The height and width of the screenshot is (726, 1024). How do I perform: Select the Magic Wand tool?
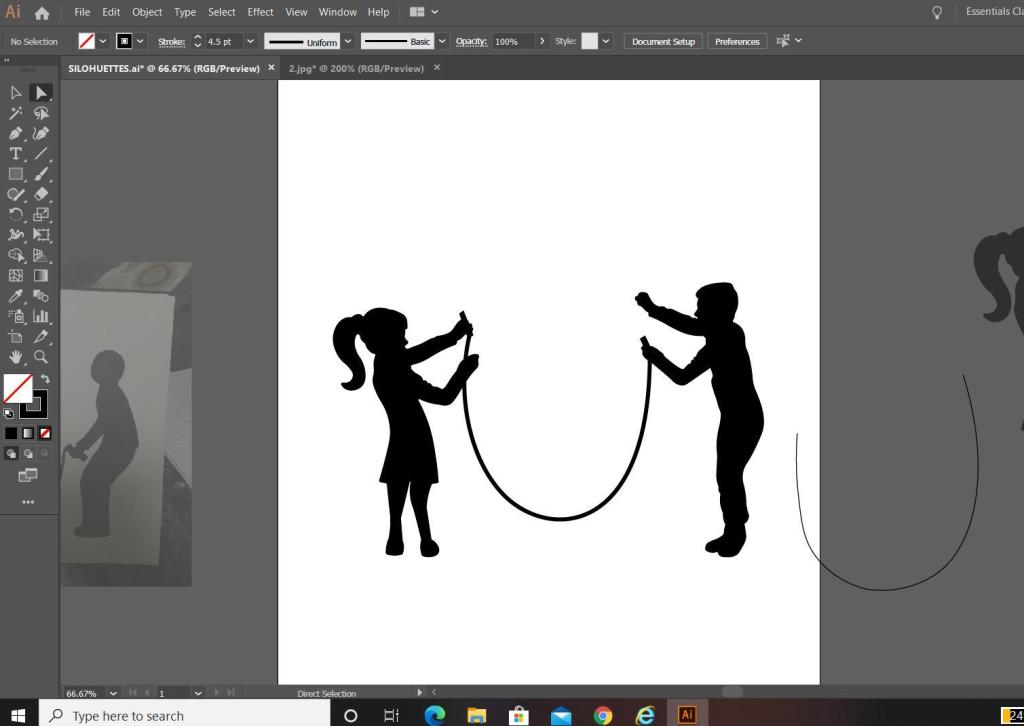tap(16, 113)
